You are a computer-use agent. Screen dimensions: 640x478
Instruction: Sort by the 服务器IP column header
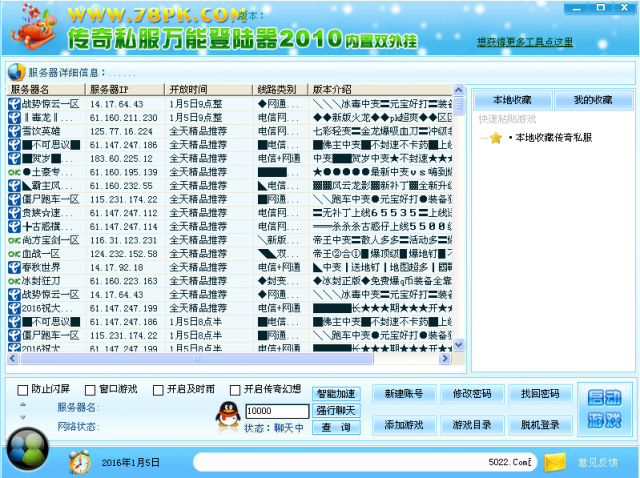pyautogui.click(x=125, y=89)
